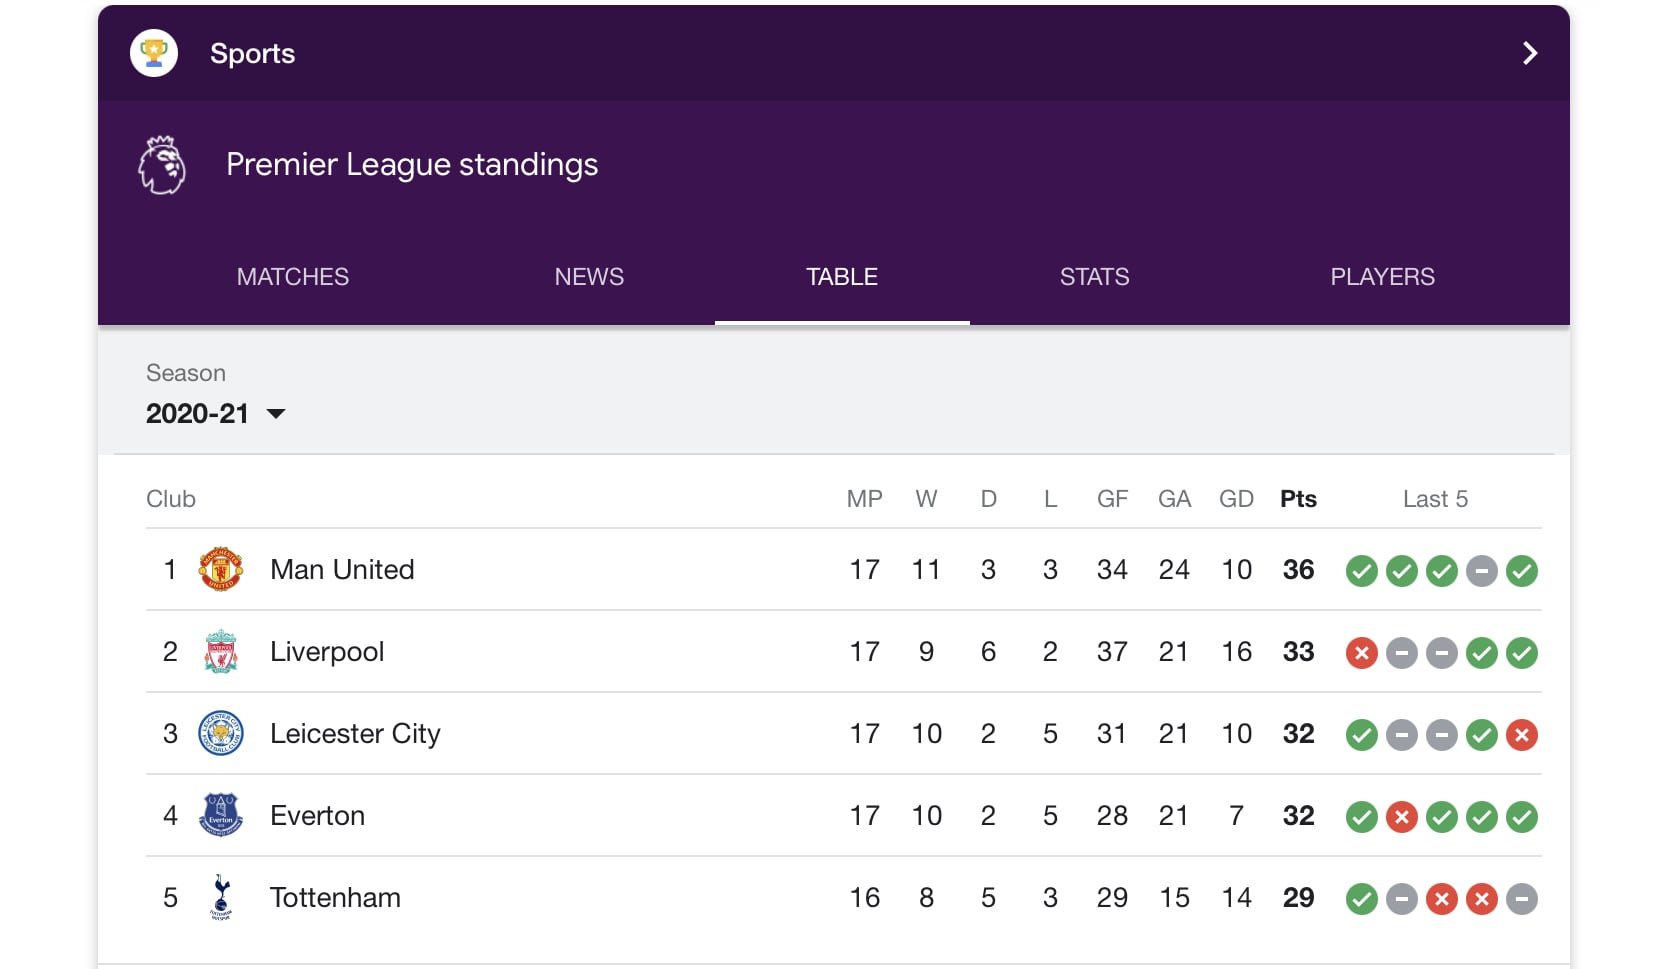Image resolution: width=1668 pixels, height=969 pixels.
Task: Click the Everton club crest
Action: click(x=221, y=816)
